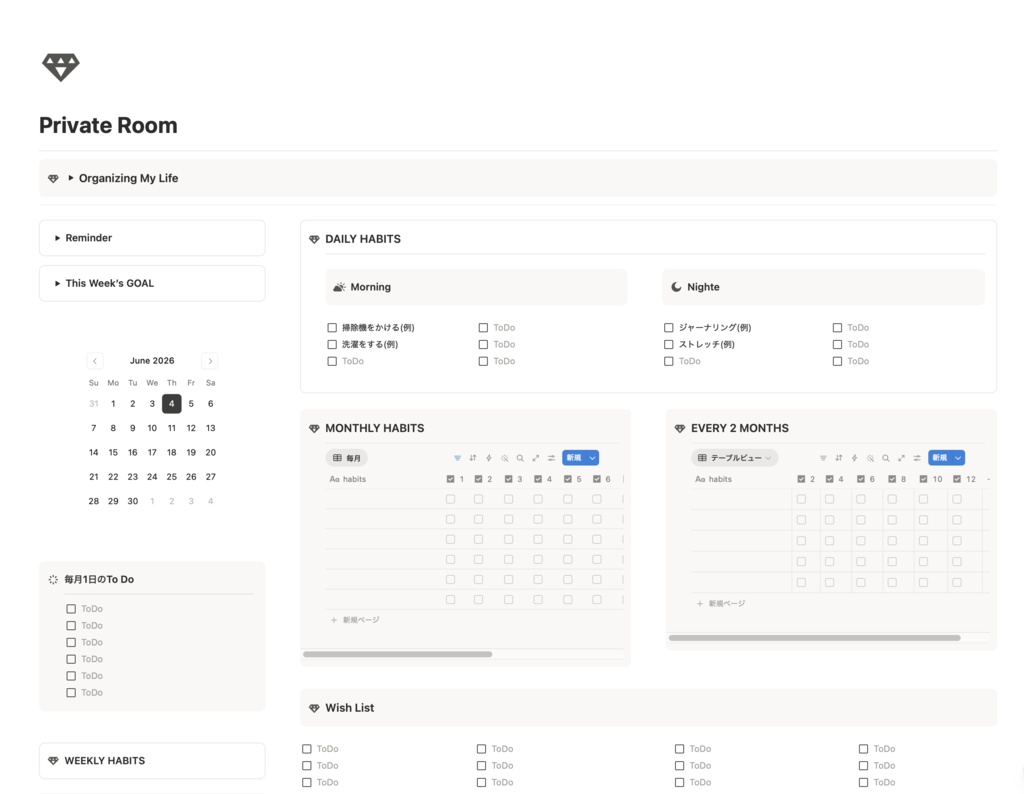
Task: Click column 5 checkbox header in MONTHLY HABITS
Action: tap(572, 479)
